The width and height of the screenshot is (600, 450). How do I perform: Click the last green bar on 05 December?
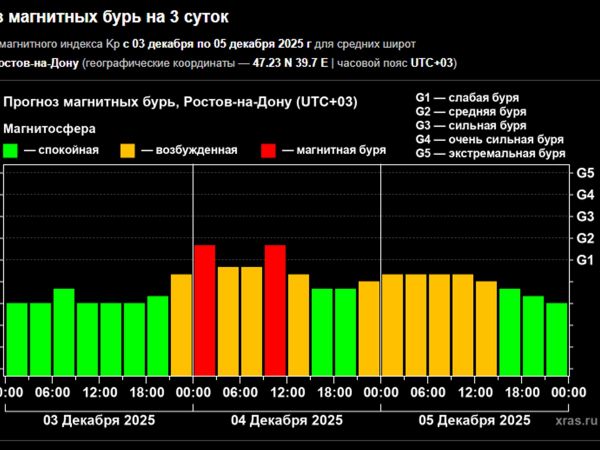[x=557, y=338]
